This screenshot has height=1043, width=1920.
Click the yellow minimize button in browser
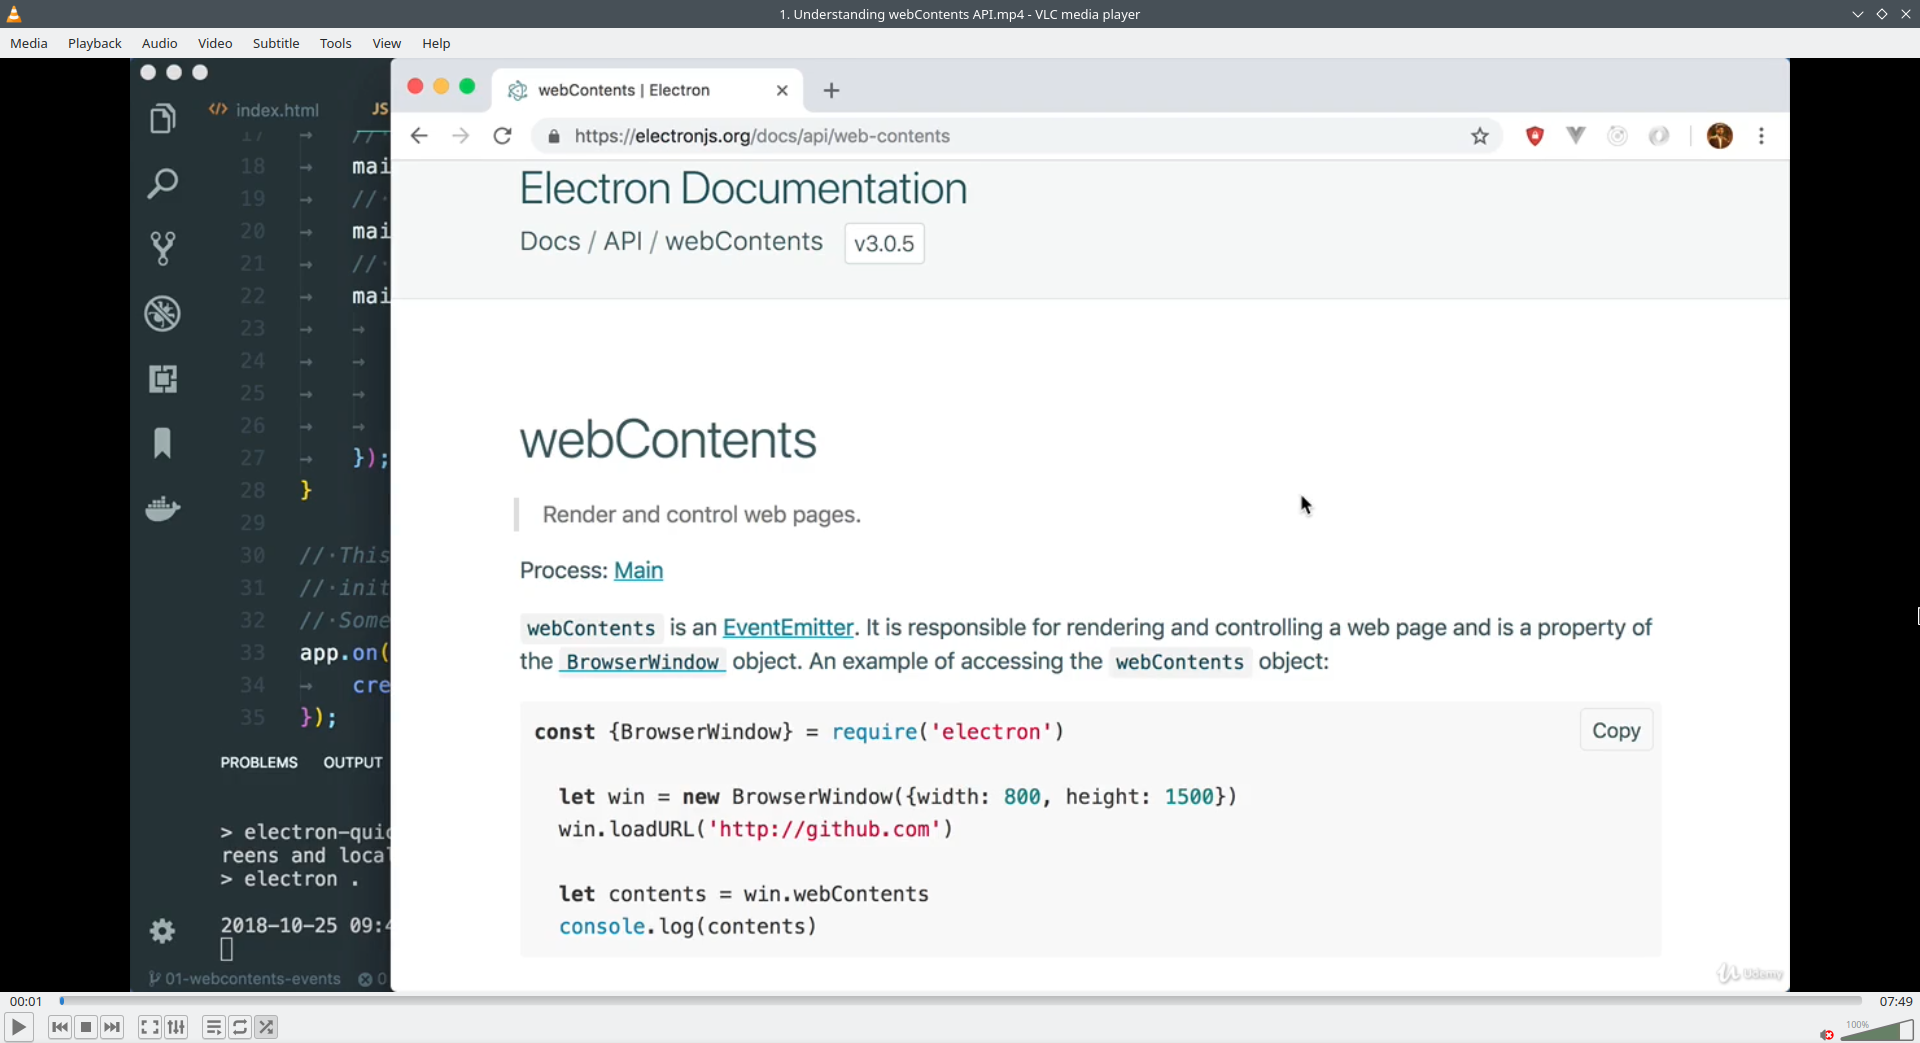click(x=441, y=87)
